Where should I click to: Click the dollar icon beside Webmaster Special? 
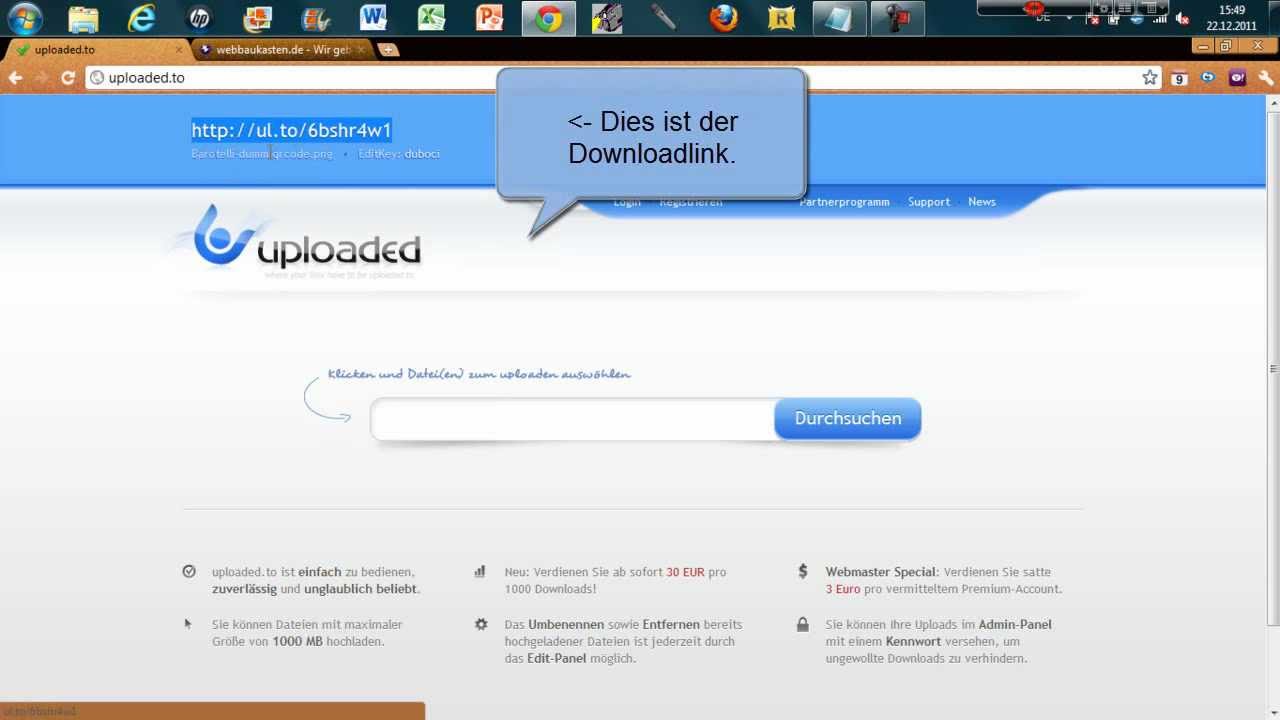click(x=802, y=572)
